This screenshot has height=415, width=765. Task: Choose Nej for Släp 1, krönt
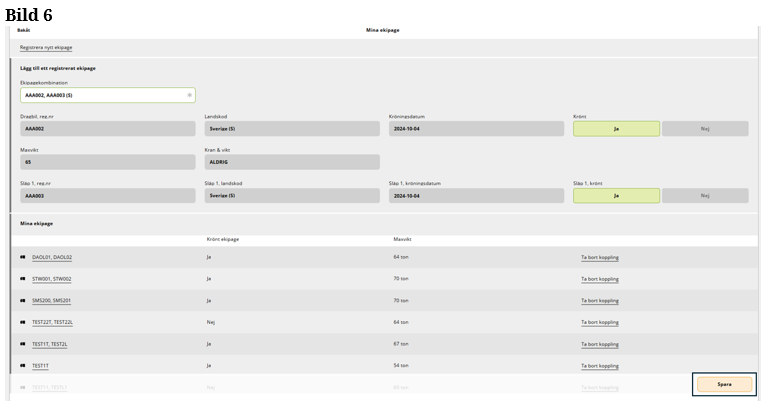tap(704, 196)
